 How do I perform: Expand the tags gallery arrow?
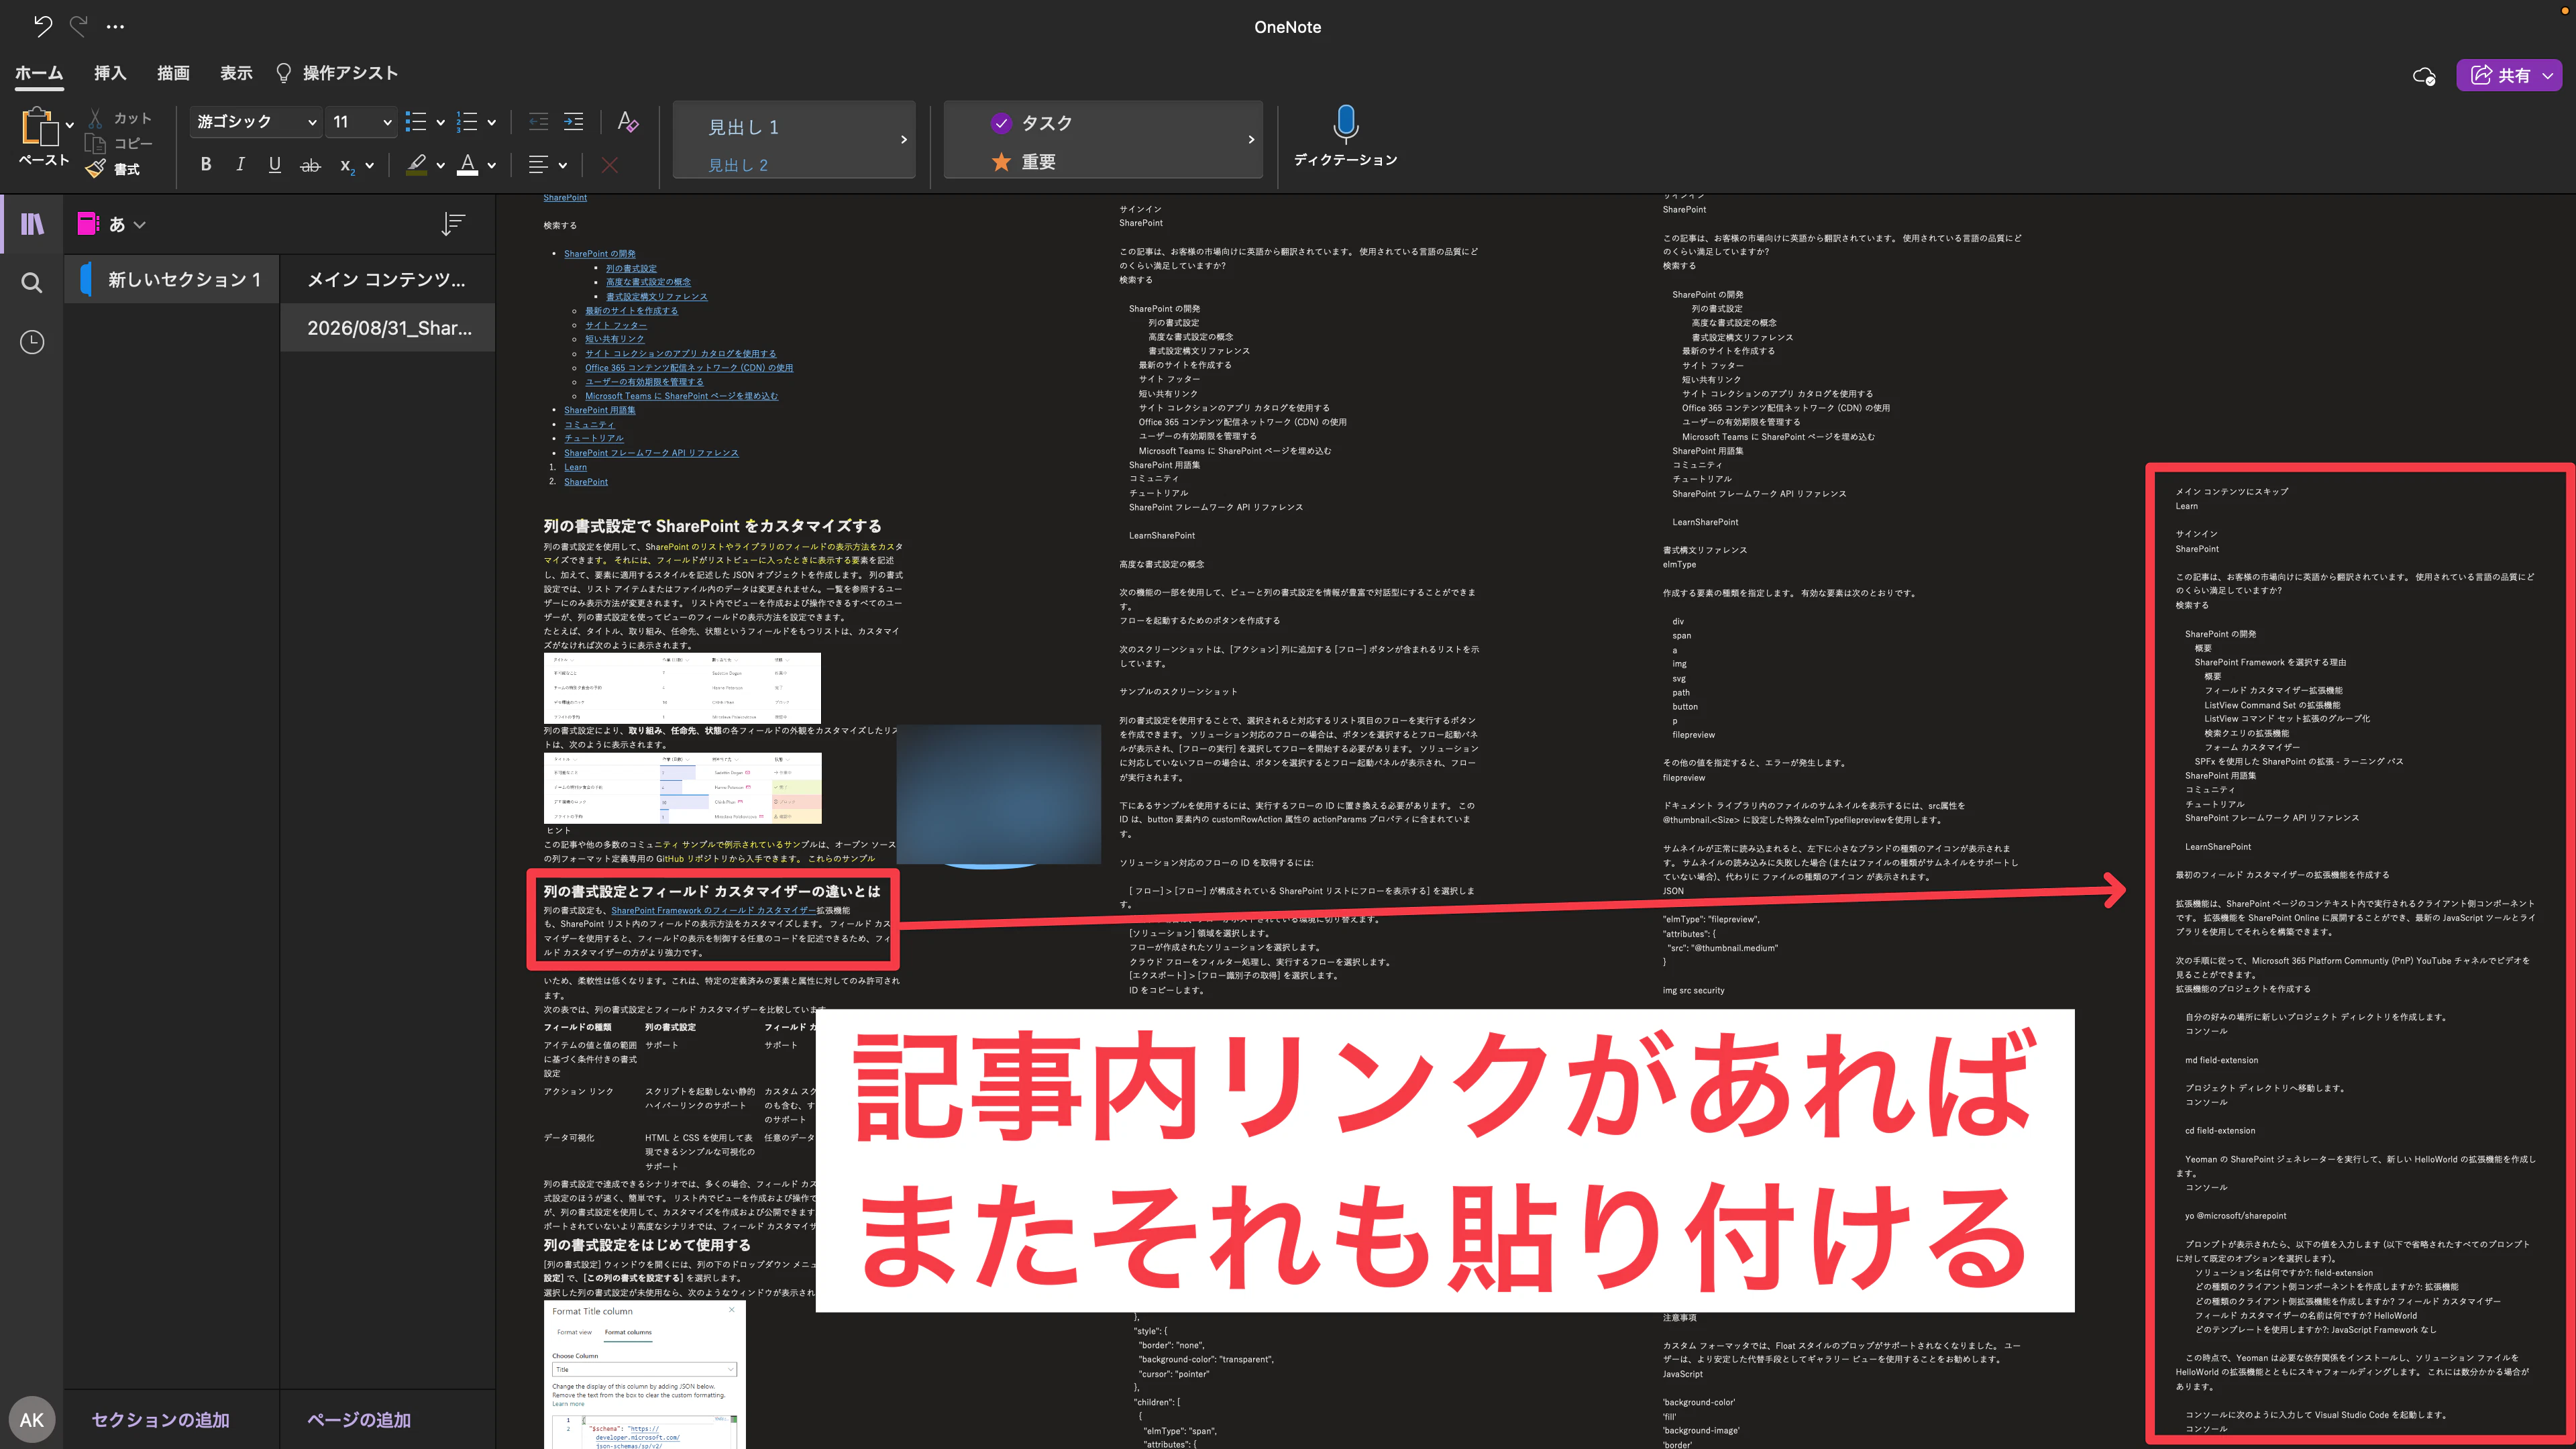[x=1251, y=140]
